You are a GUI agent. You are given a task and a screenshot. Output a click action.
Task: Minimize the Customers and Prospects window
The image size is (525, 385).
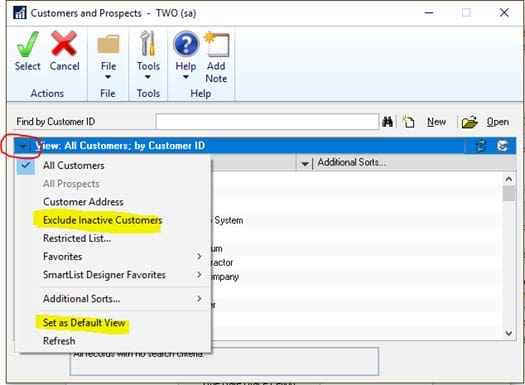click(x=429, y=13)
